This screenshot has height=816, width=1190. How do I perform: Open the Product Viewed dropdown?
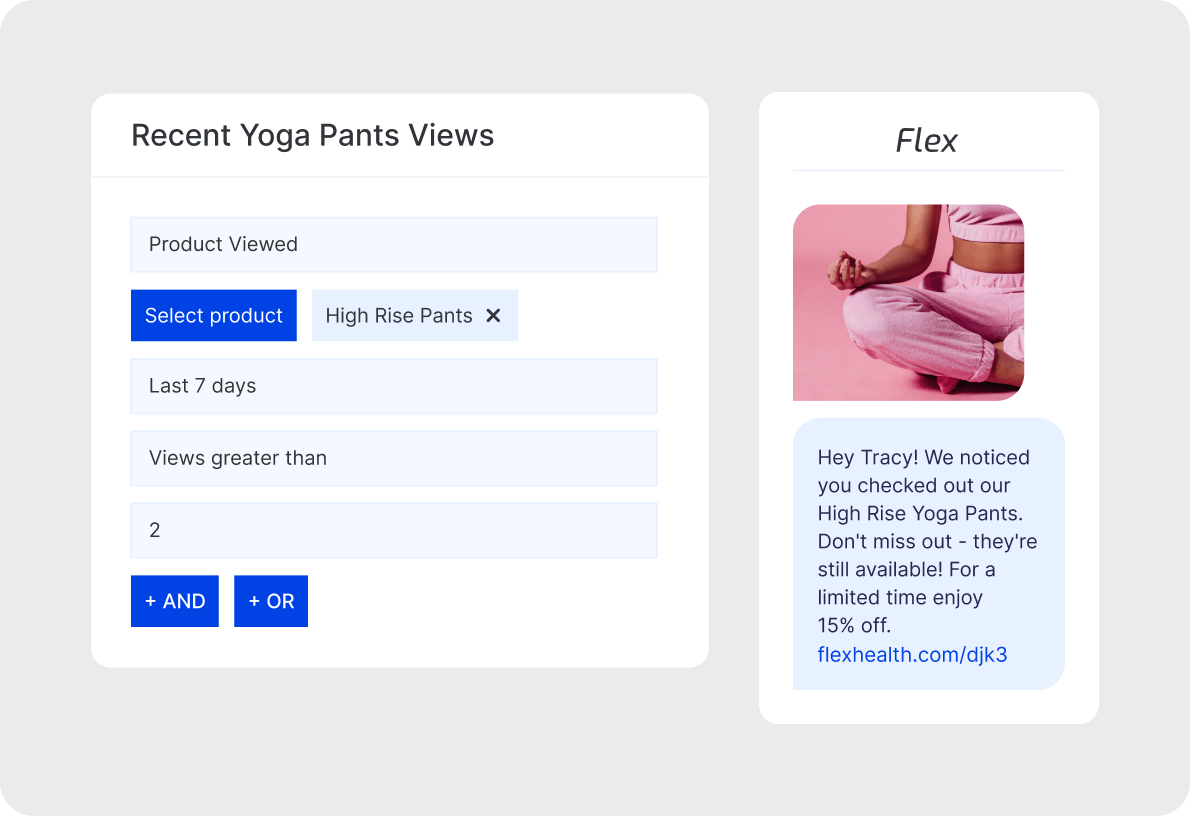394,244
